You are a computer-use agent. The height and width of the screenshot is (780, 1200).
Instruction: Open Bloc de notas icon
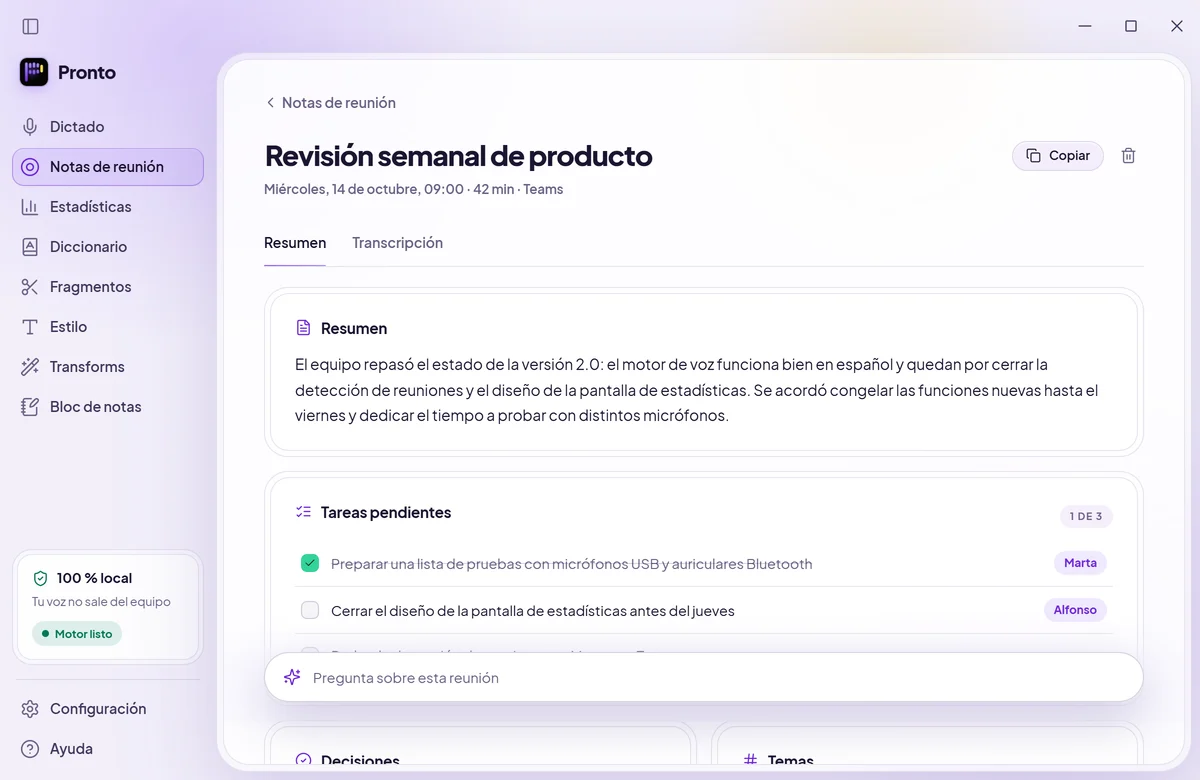pyautogui.click(x=30, y=407)
